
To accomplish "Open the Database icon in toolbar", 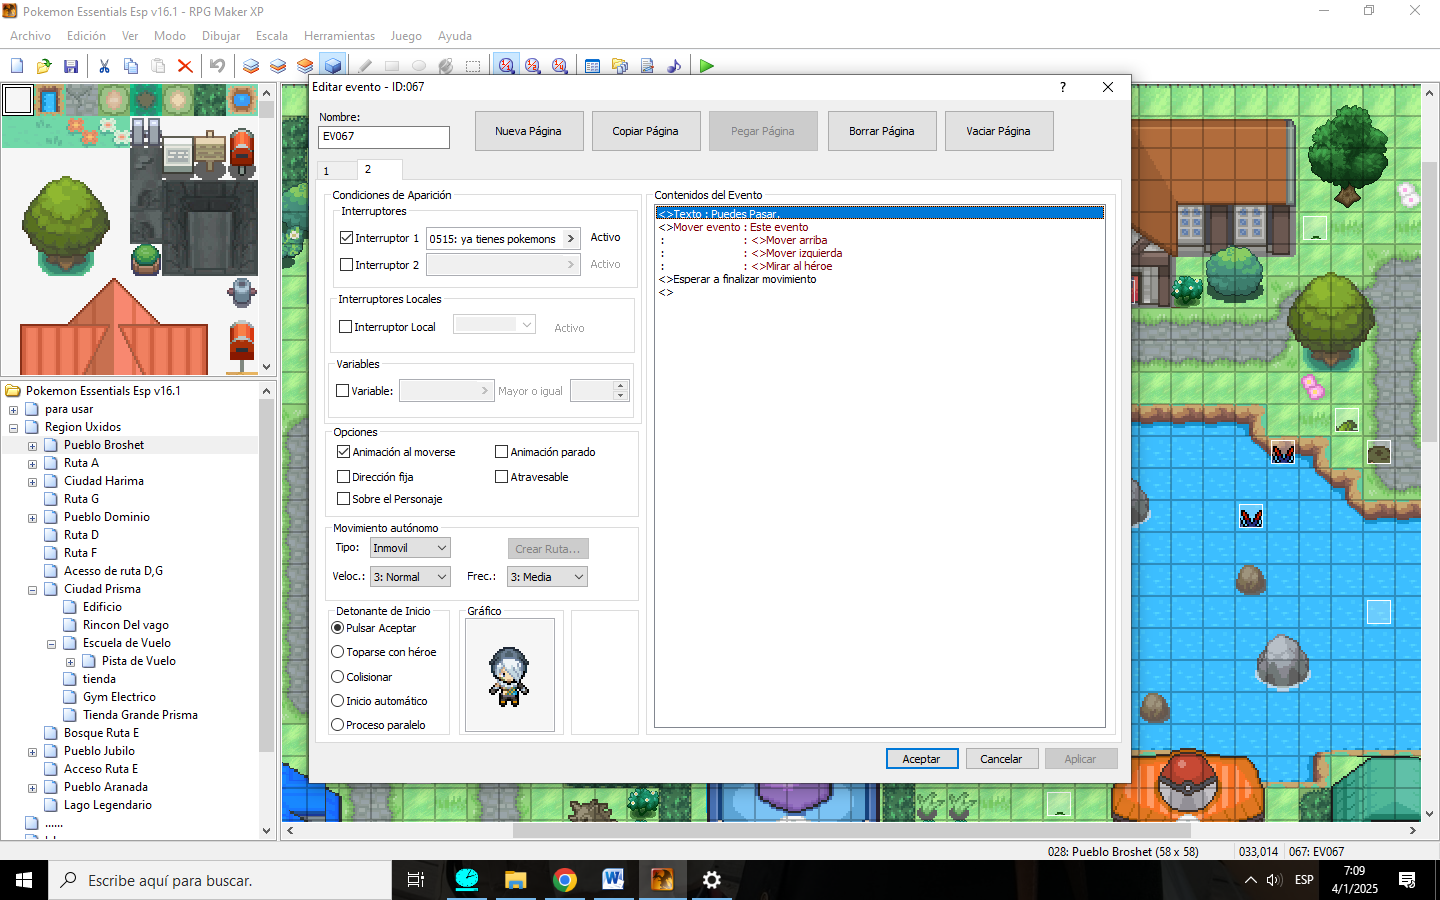I will pyautogui.click(x=592, y=66).
